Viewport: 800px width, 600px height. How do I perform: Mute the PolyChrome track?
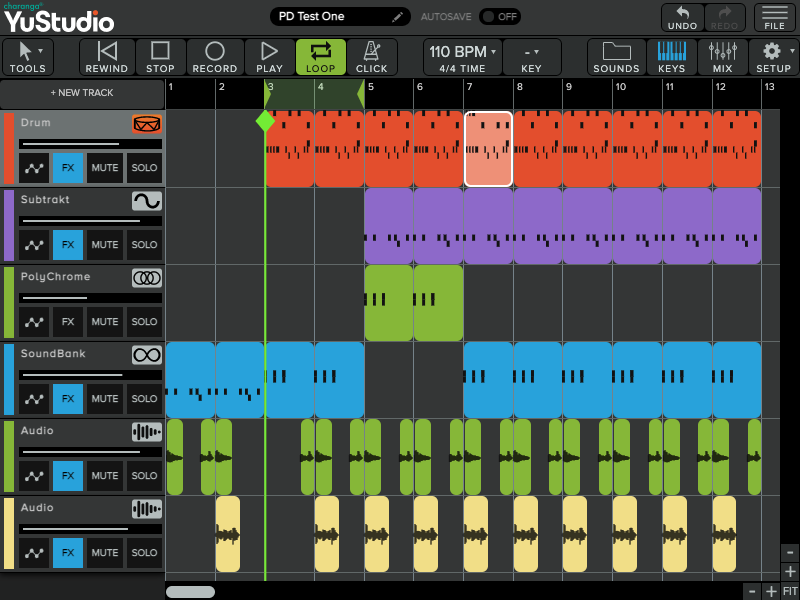pos(104,321)
